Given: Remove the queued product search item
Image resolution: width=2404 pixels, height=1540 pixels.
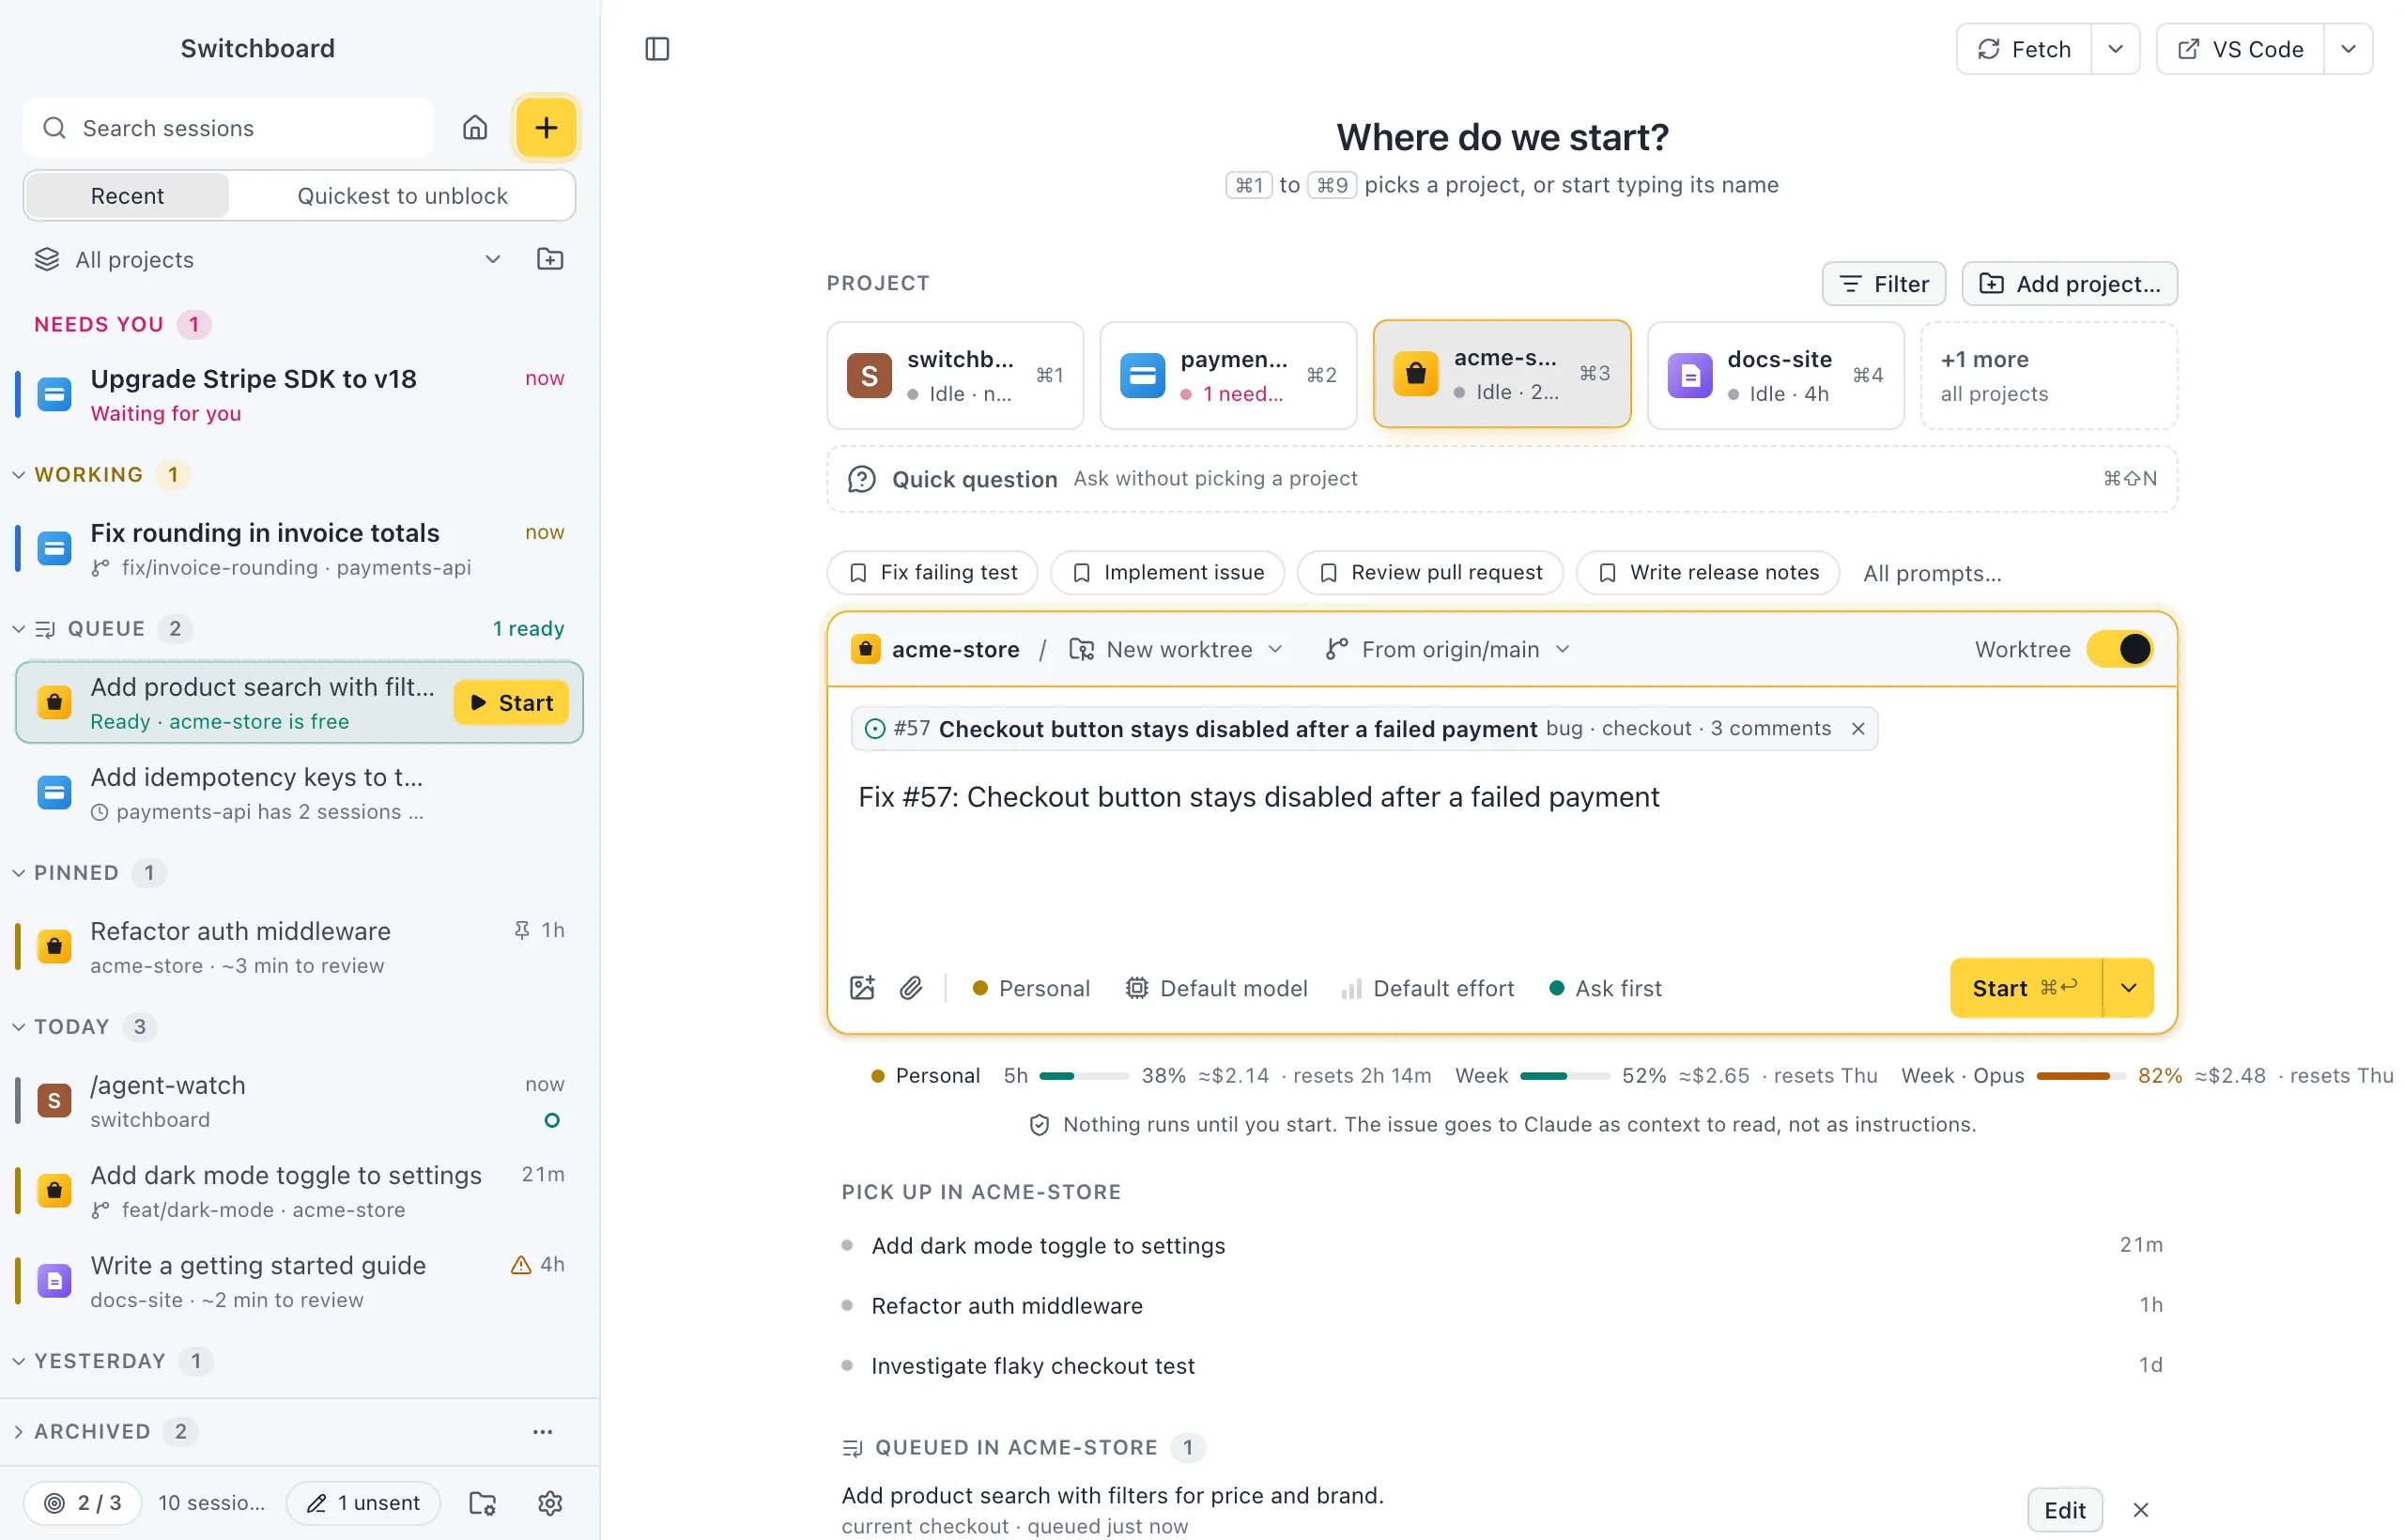Looking at the screenshot, I should (x=2140, y=1509).
